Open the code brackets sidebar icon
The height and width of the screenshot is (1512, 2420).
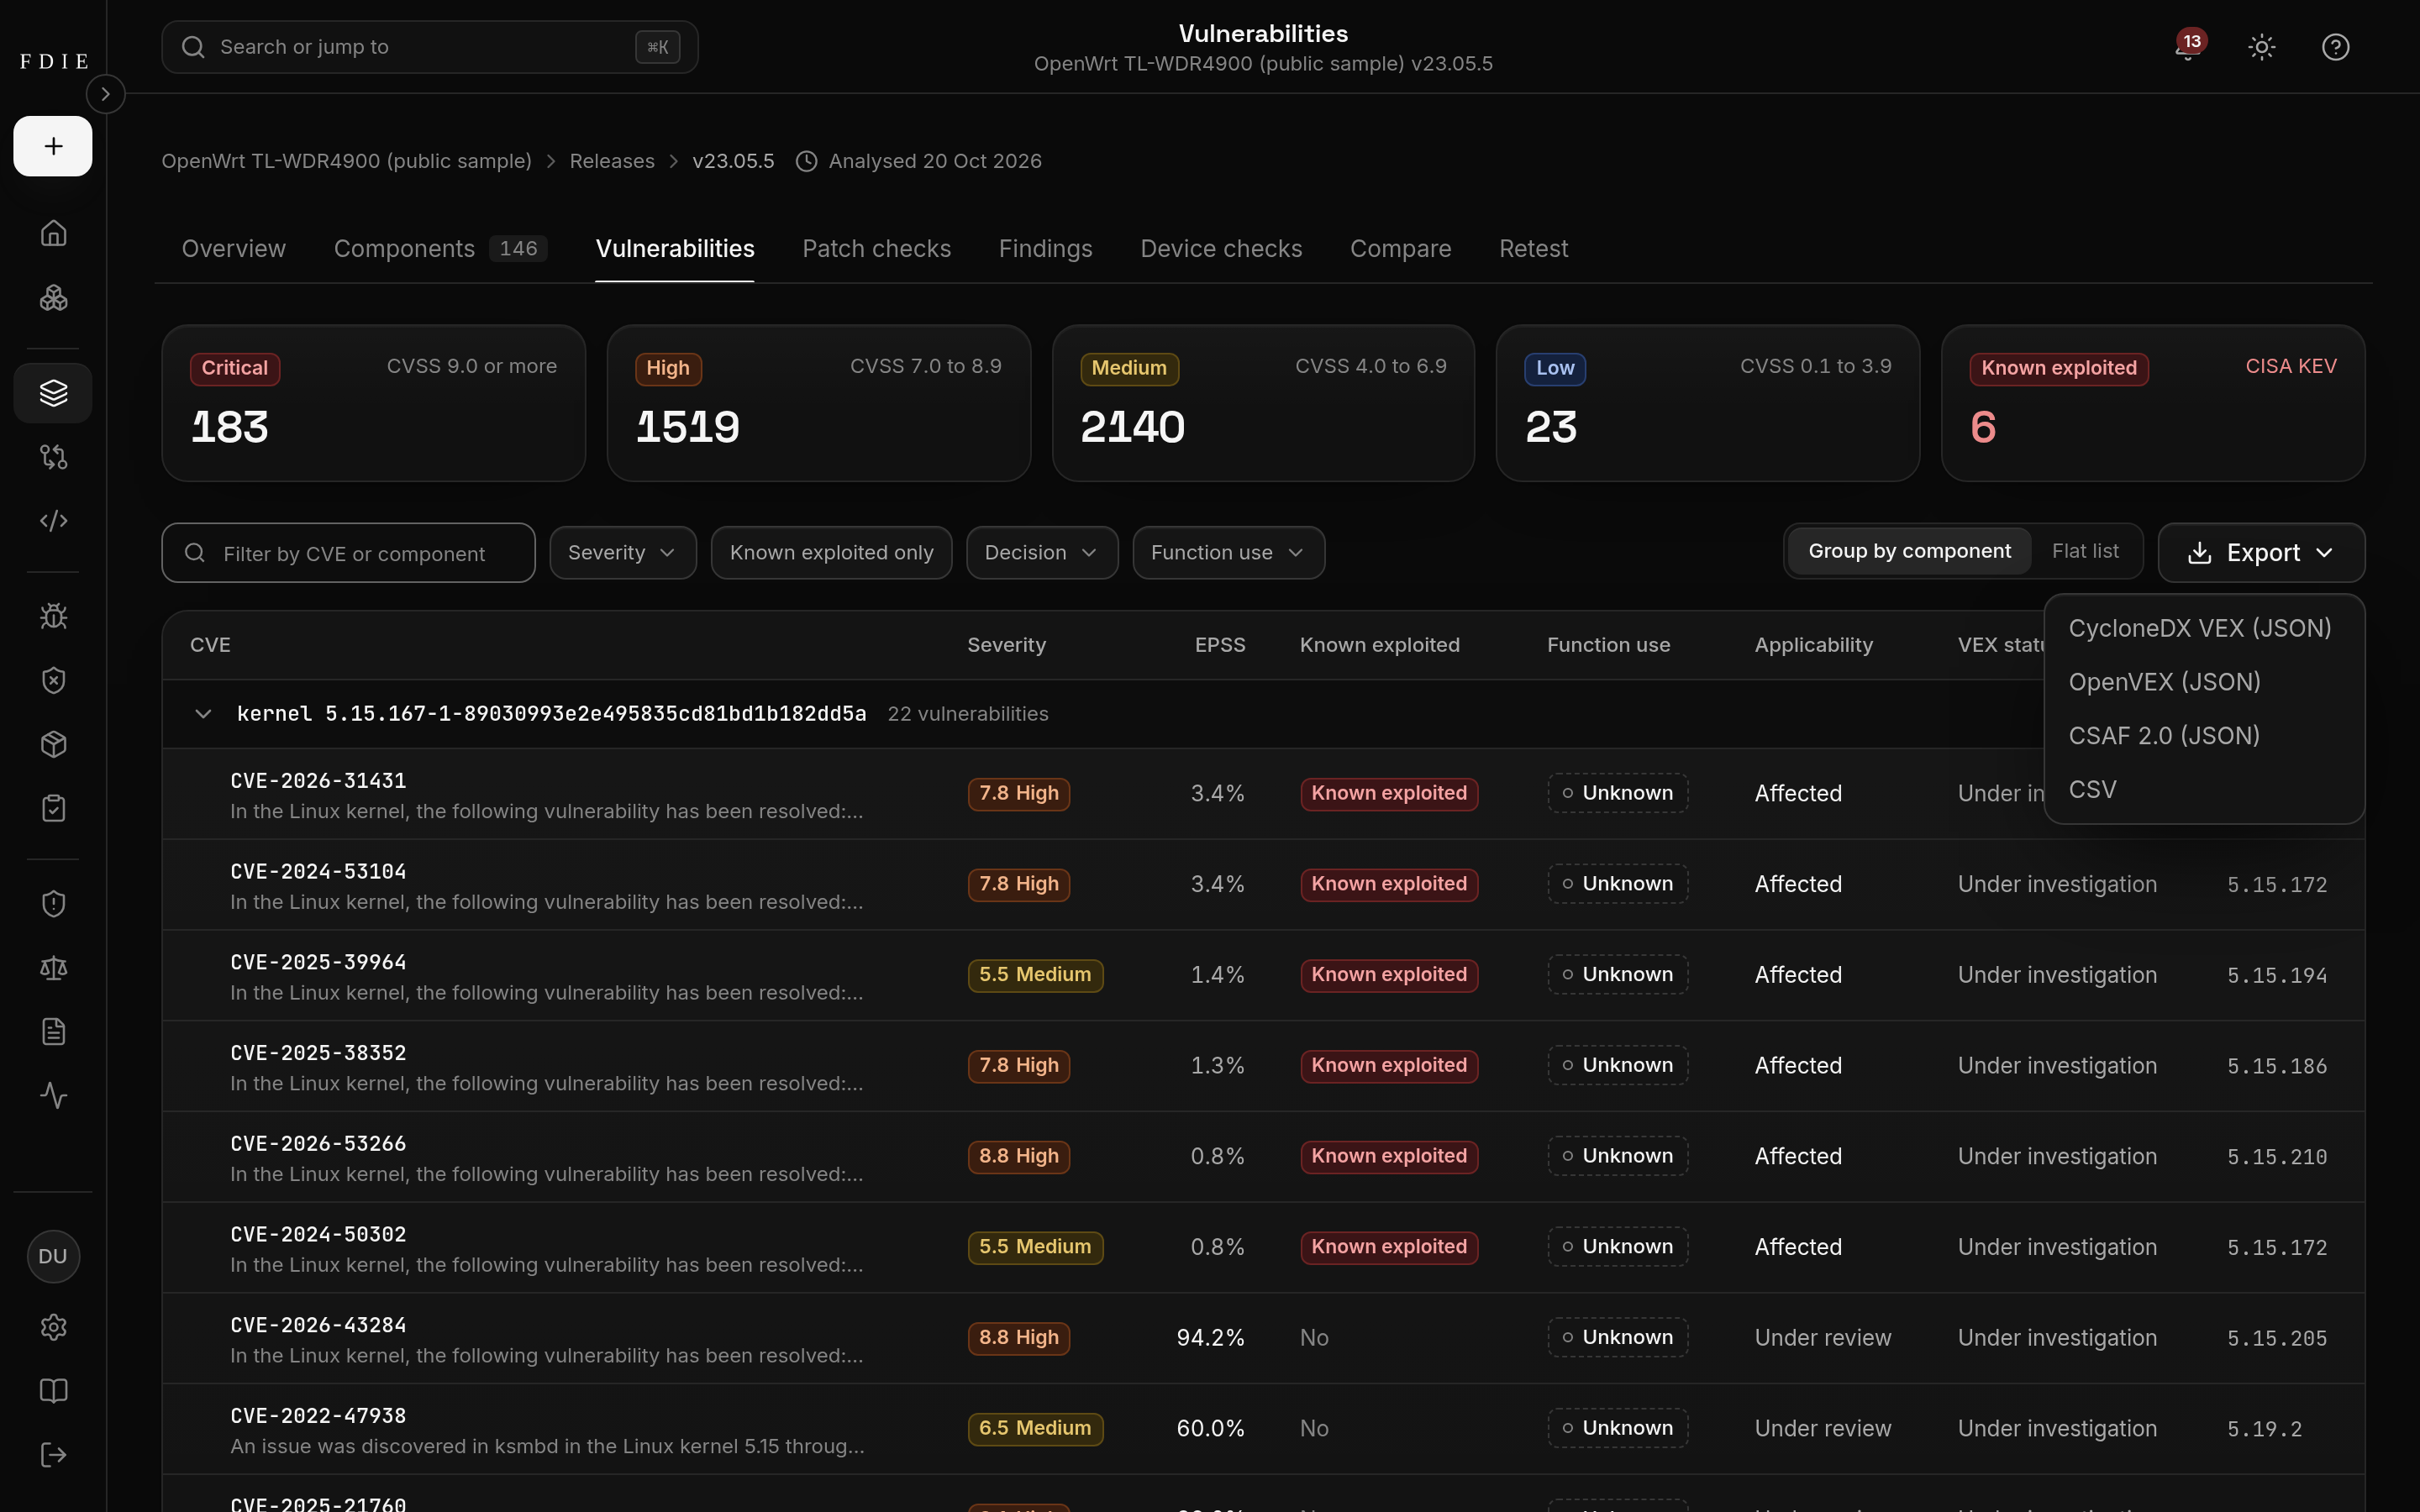(x=53, y=521)
